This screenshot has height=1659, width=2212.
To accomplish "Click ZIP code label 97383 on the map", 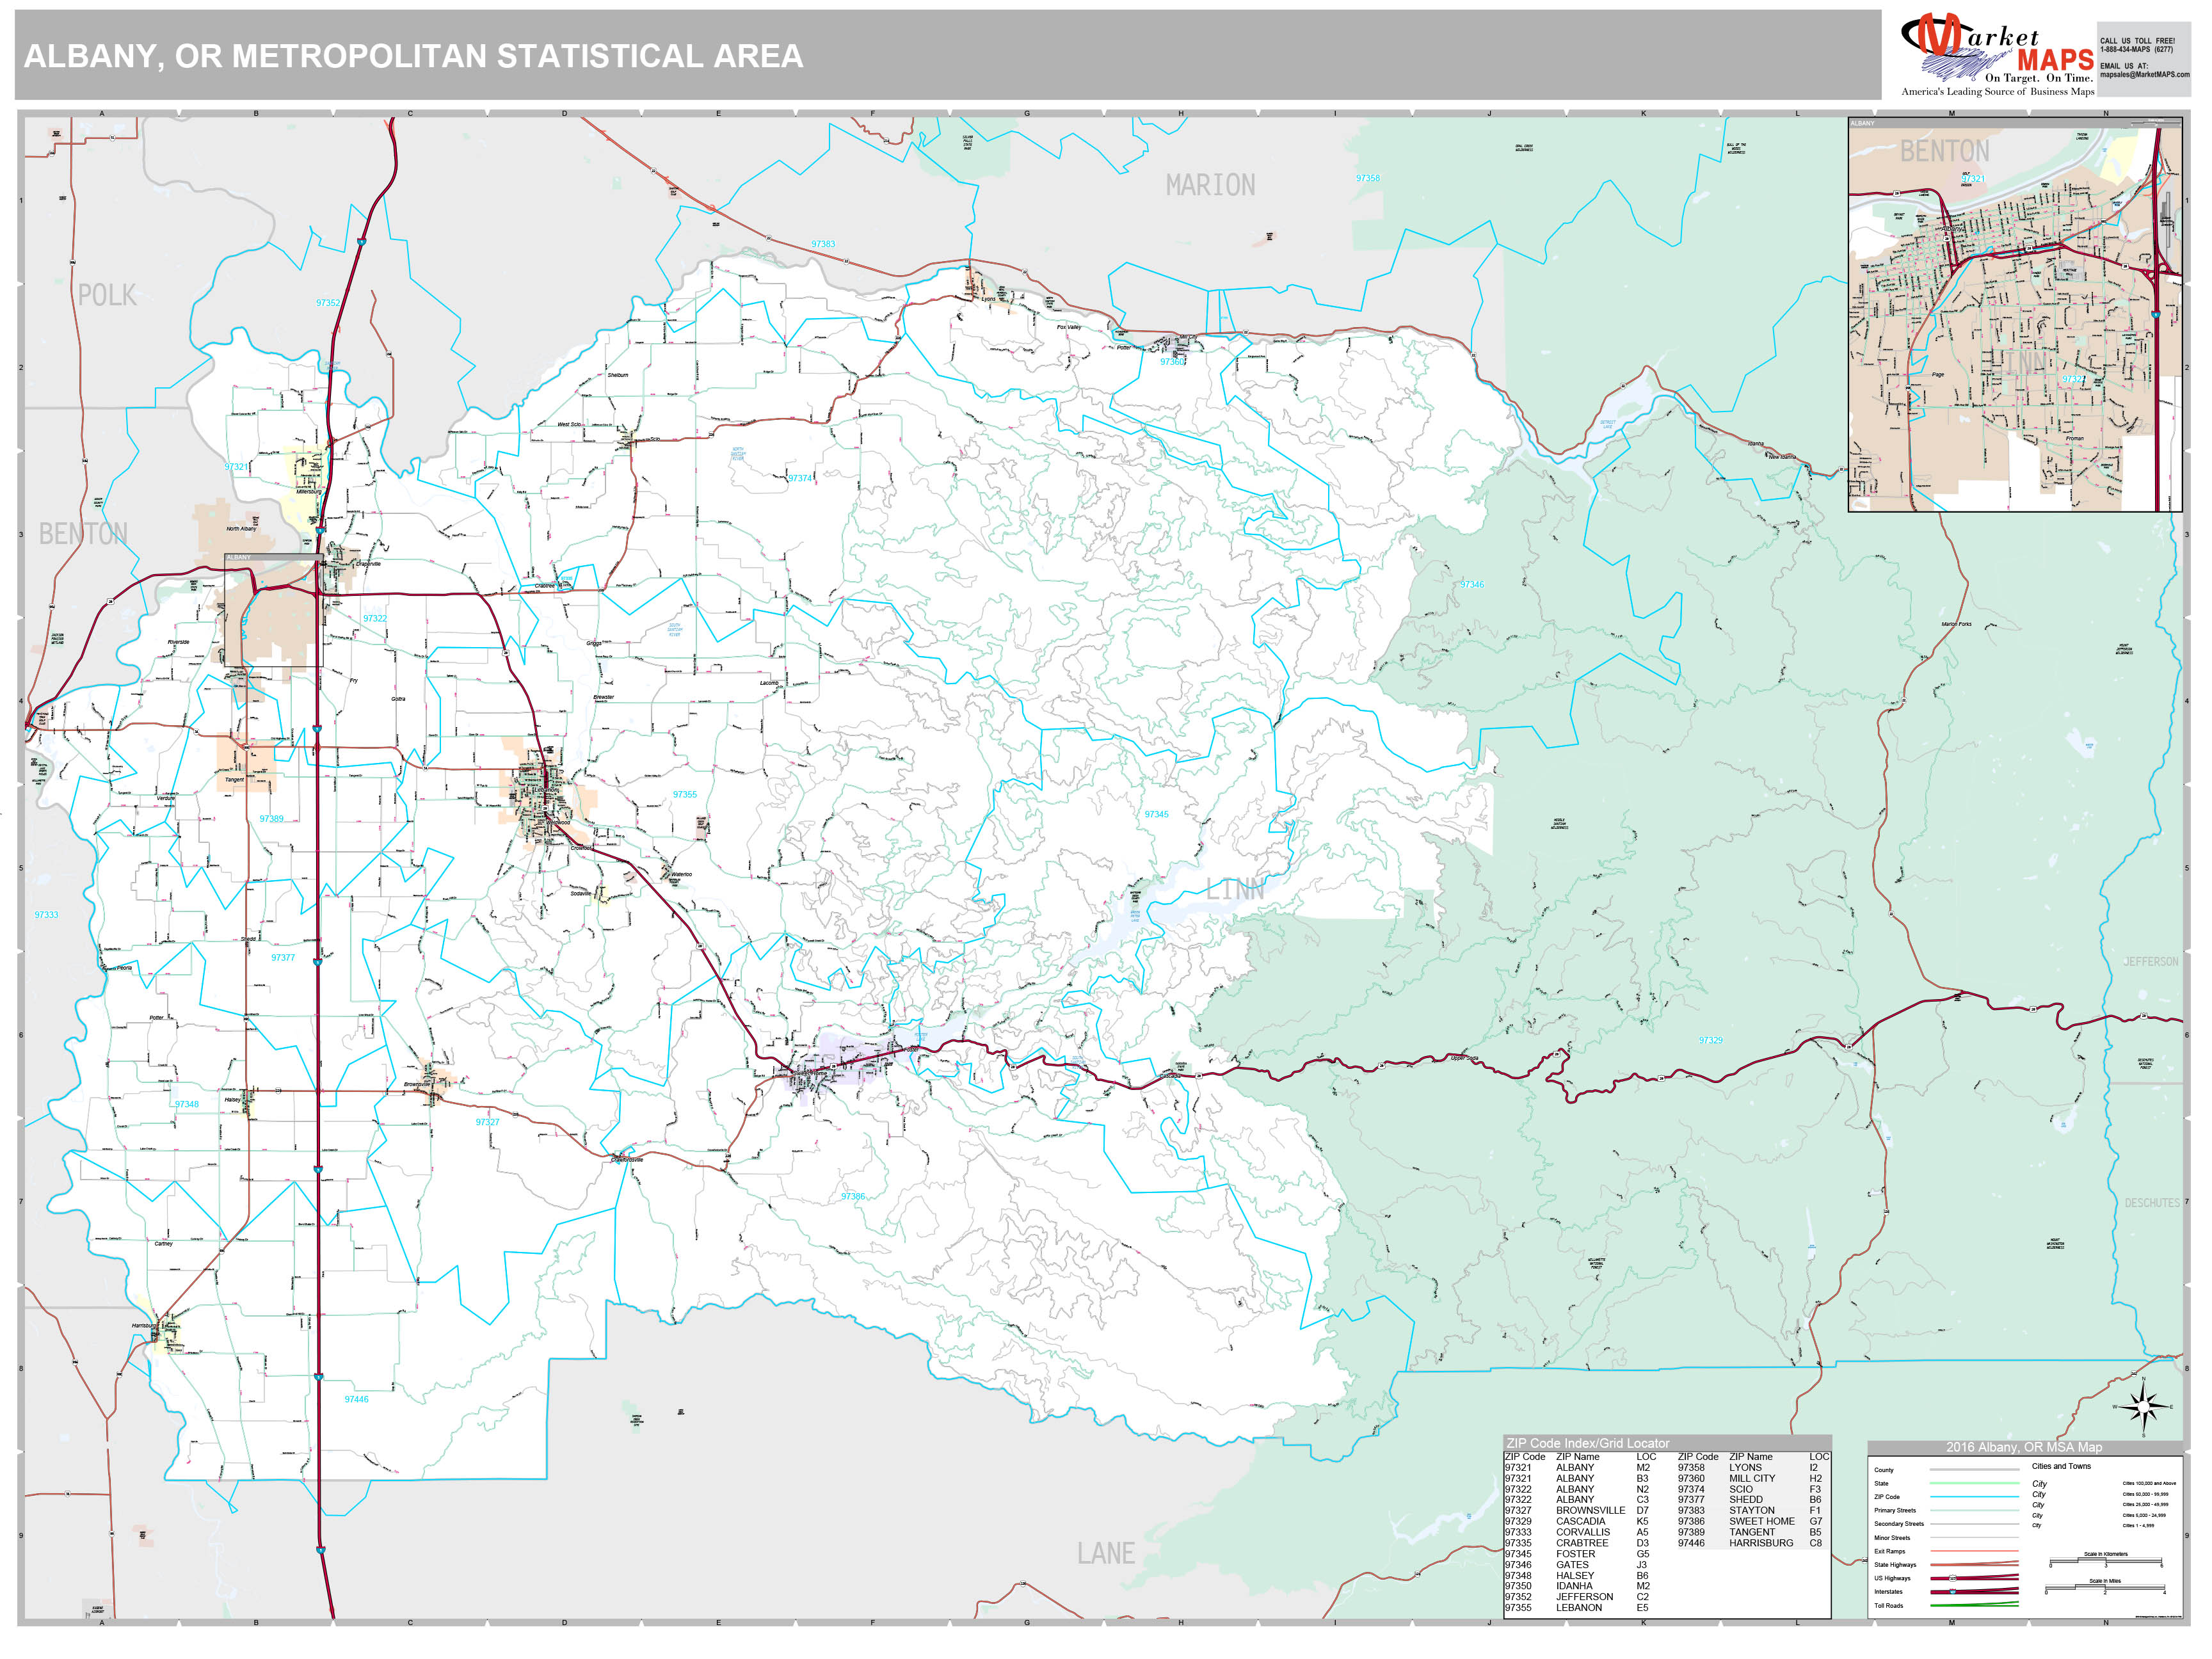I will tap(823, 244).
